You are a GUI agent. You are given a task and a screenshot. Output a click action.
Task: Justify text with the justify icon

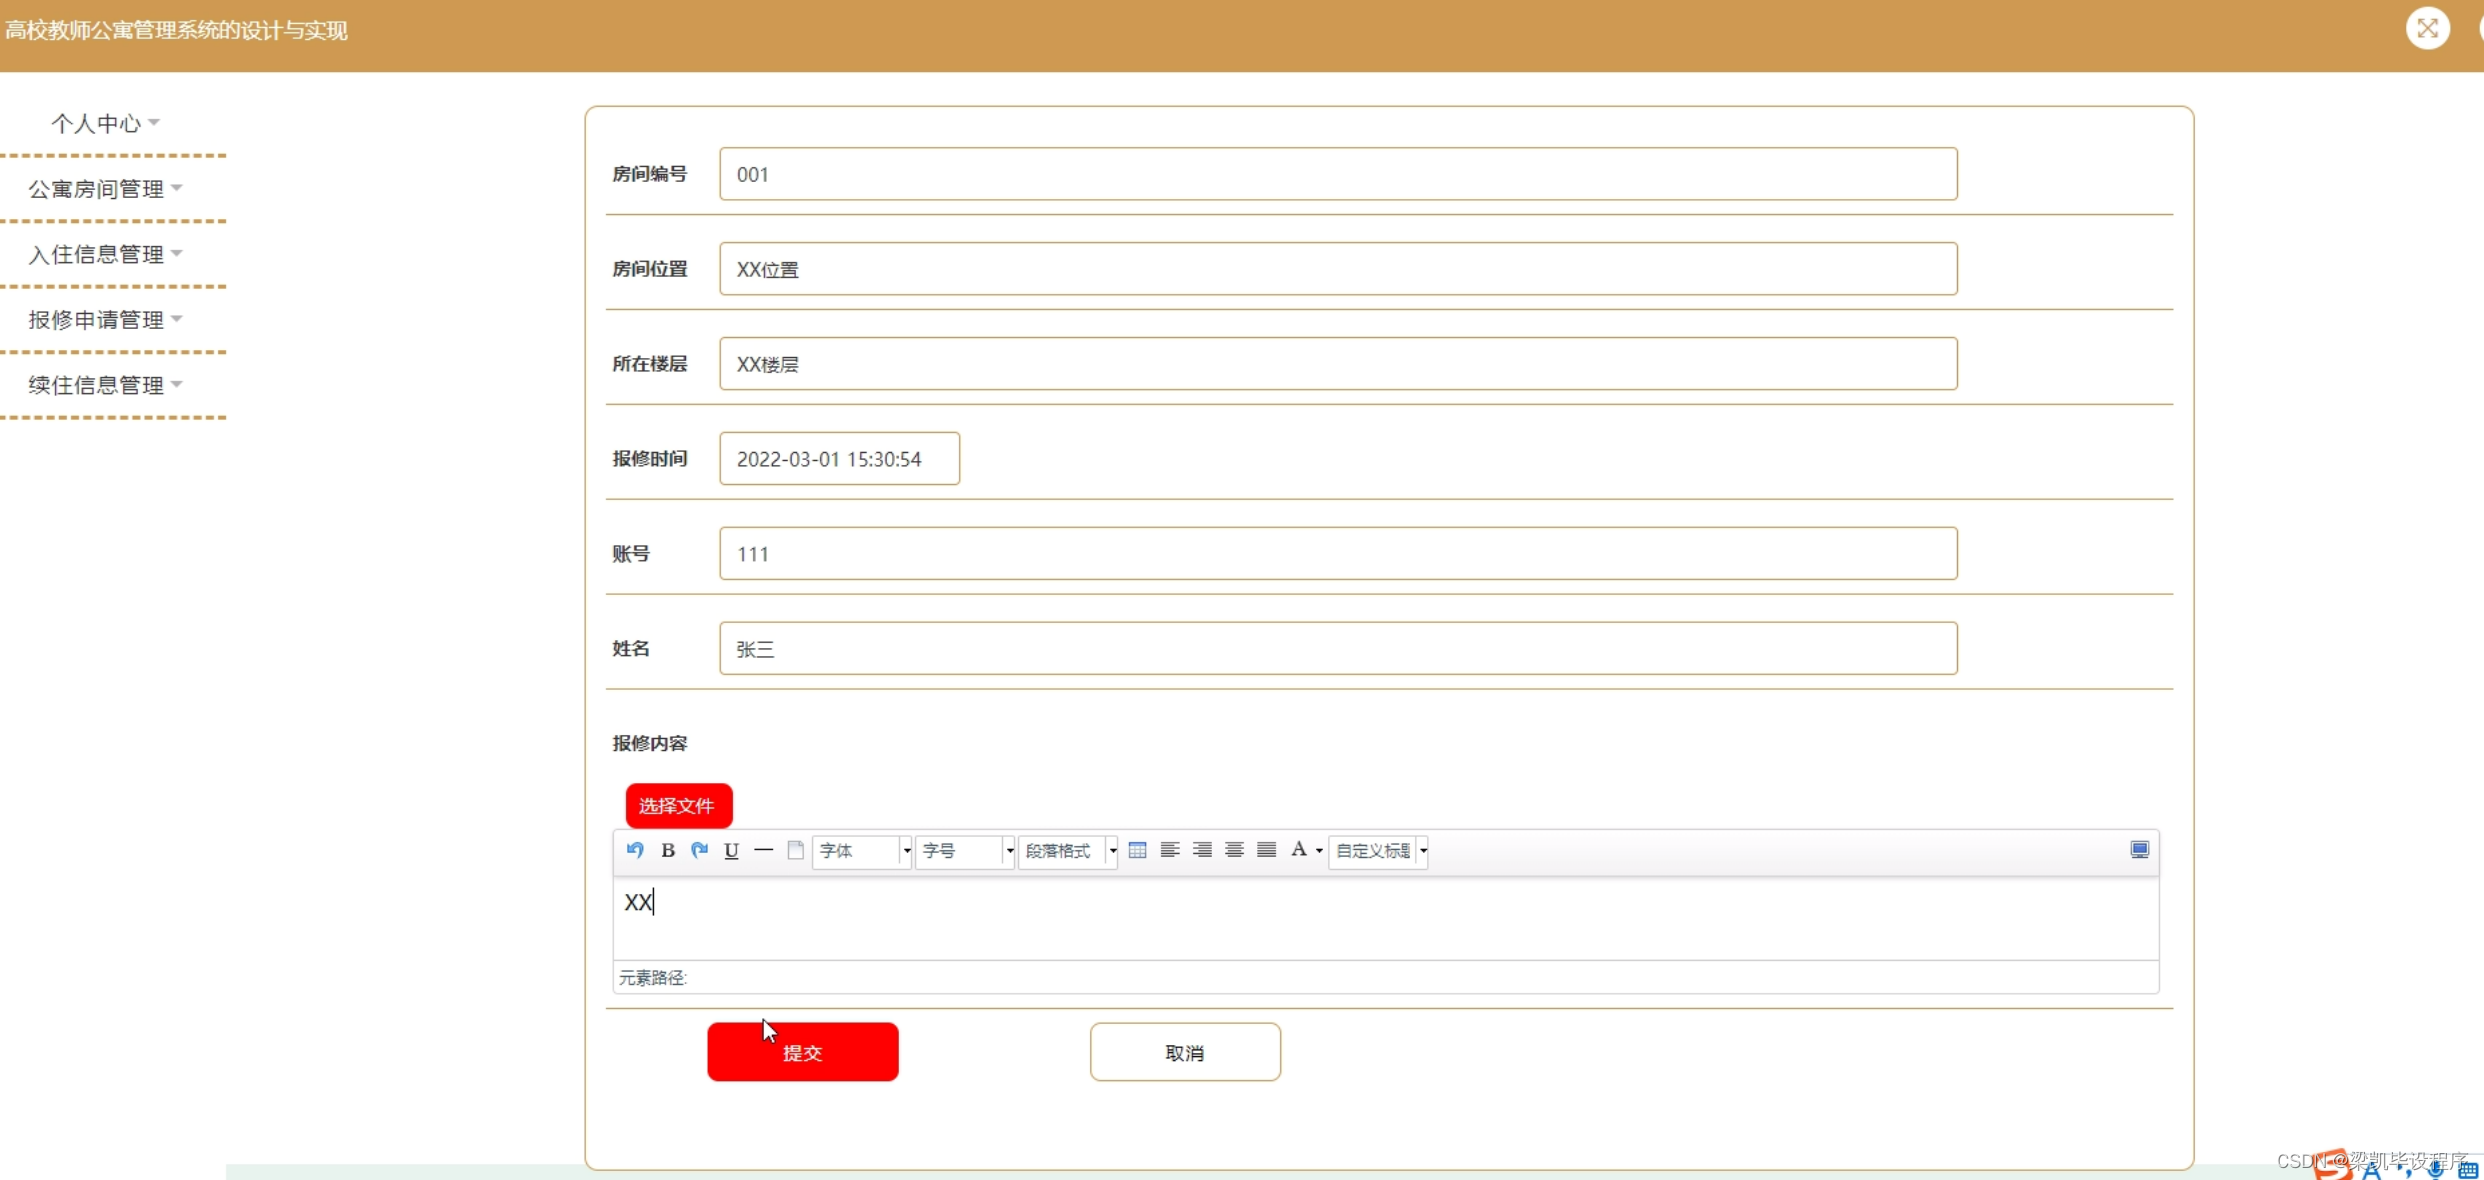click(1267, 850)
